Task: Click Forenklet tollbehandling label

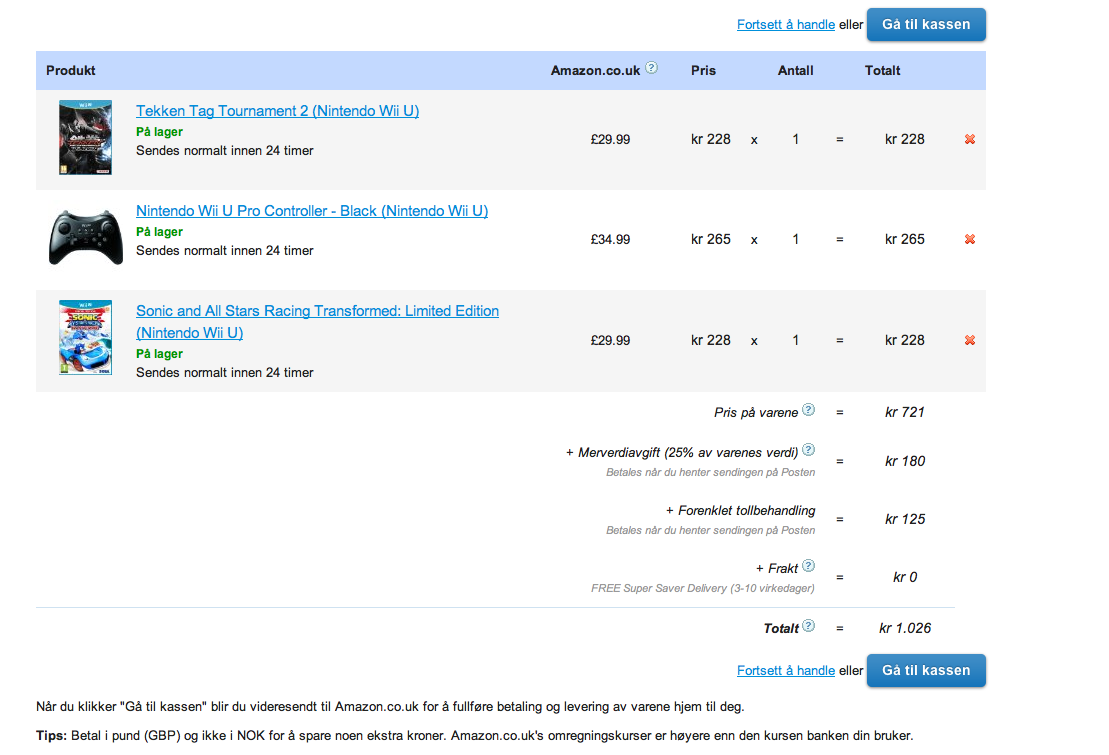Action: point(741,510)
